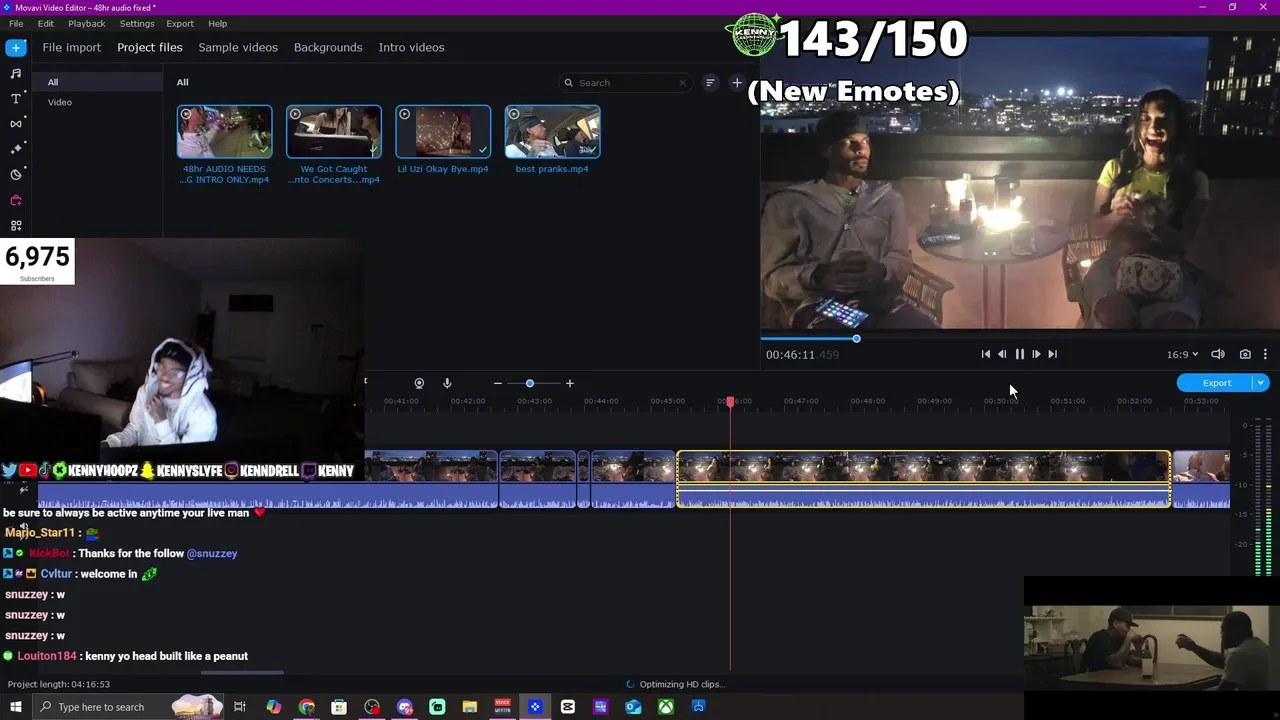This screenshot has width=1280, height=720.
Task: Click the Windows taskbar search box
Action: tap(128, 707)
